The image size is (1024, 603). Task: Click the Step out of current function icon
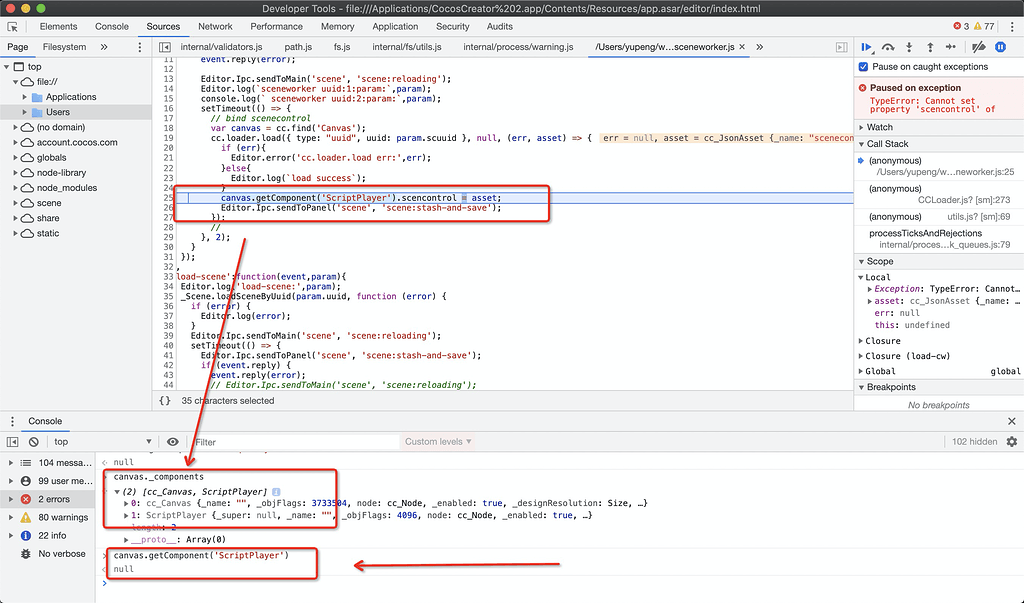pyautogui.click(x=930, y=47)
